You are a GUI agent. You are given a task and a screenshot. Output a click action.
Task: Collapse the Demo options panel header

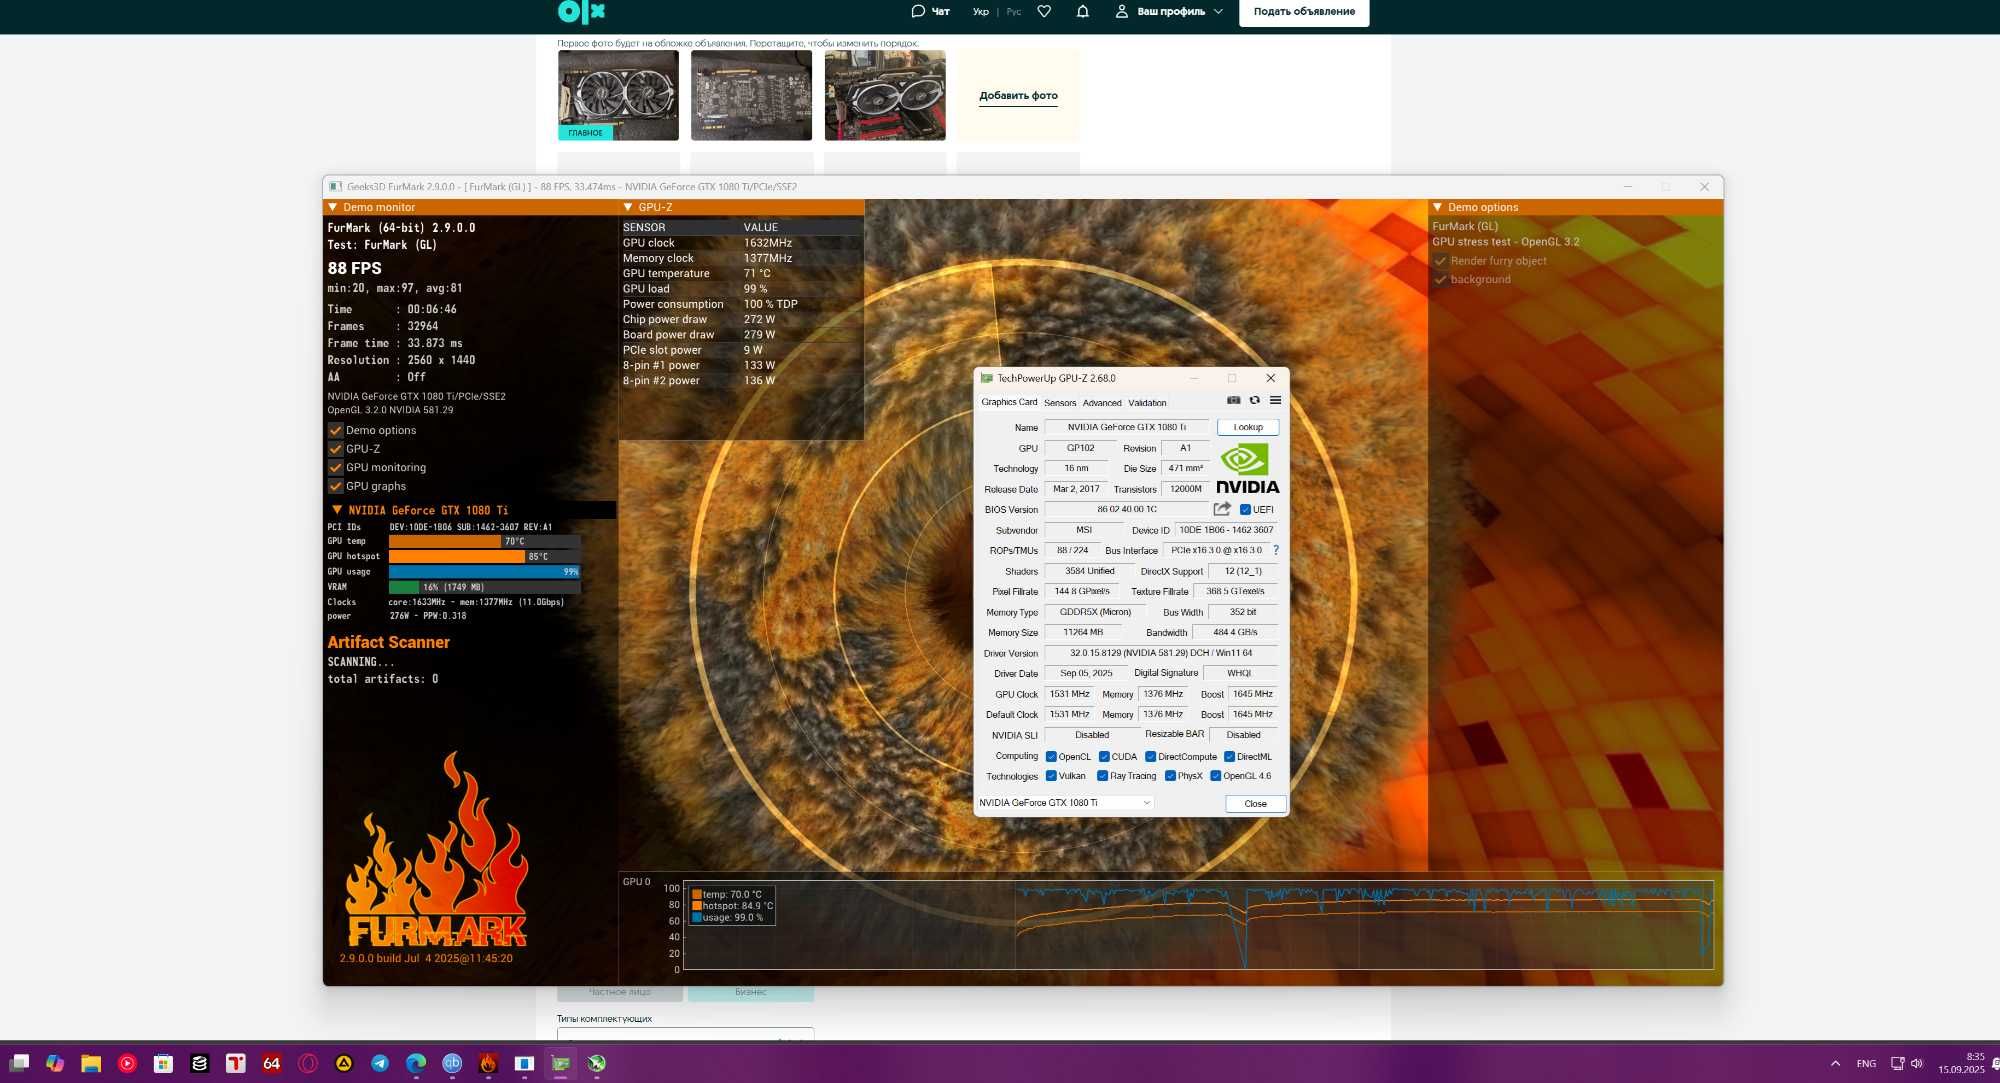[1438, 207]
